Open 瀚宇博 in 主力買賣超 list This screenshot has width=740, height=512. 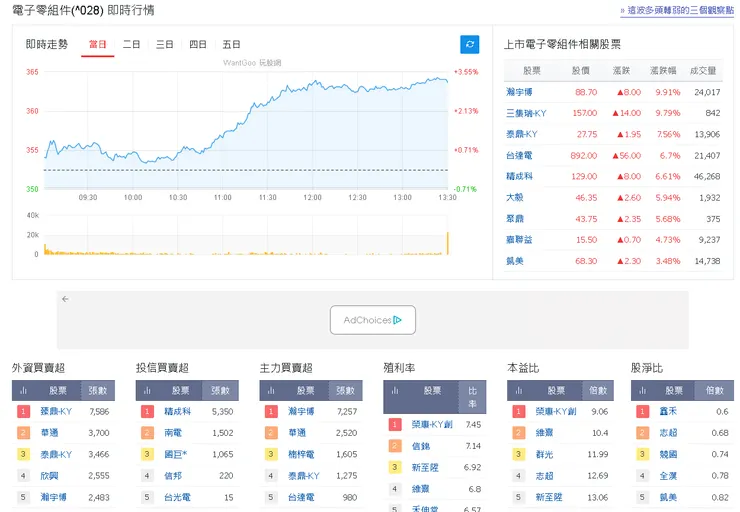[x=301, y=411]
